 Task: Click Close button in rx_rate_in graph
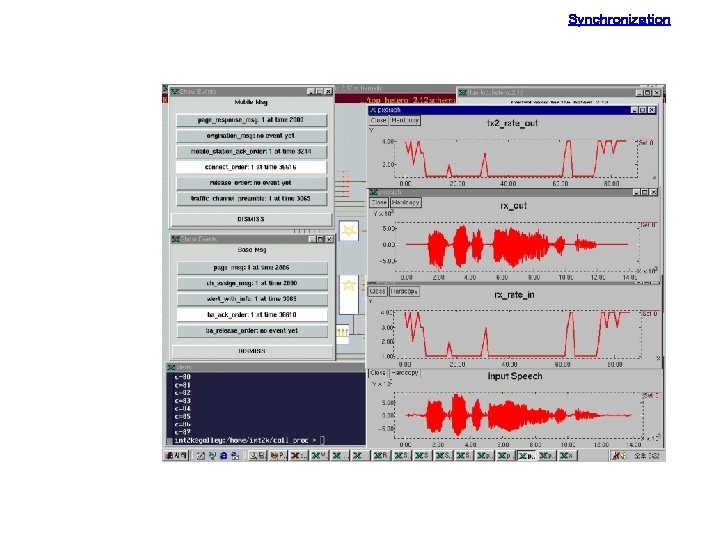coord(377,292)
